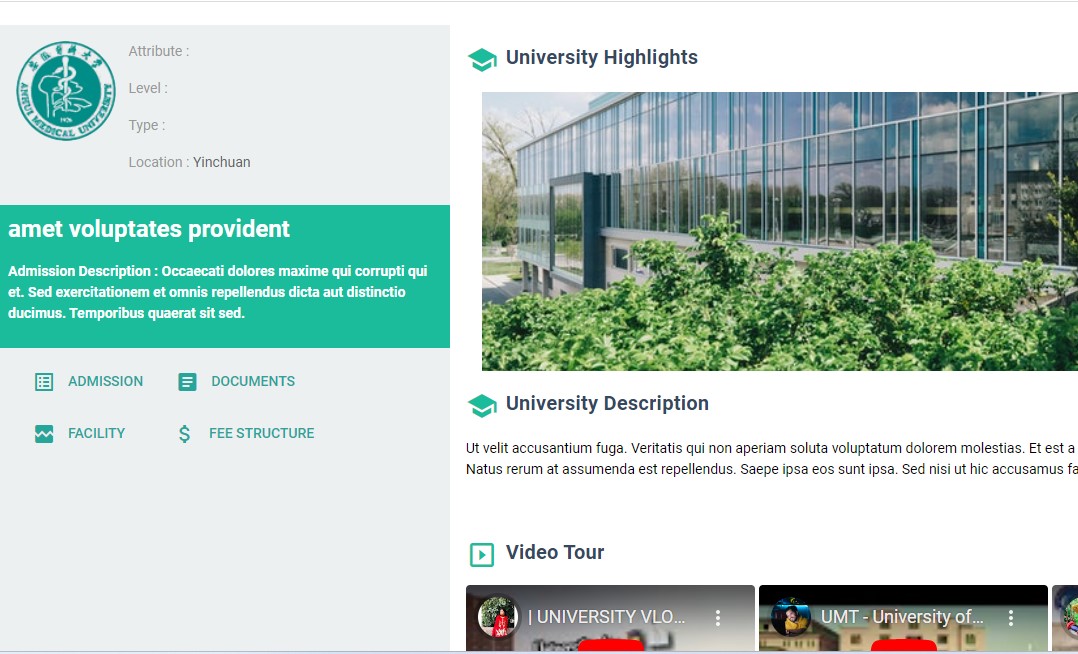
Task: Play the UNIVERSITY VLOG video
Action: 610,645
